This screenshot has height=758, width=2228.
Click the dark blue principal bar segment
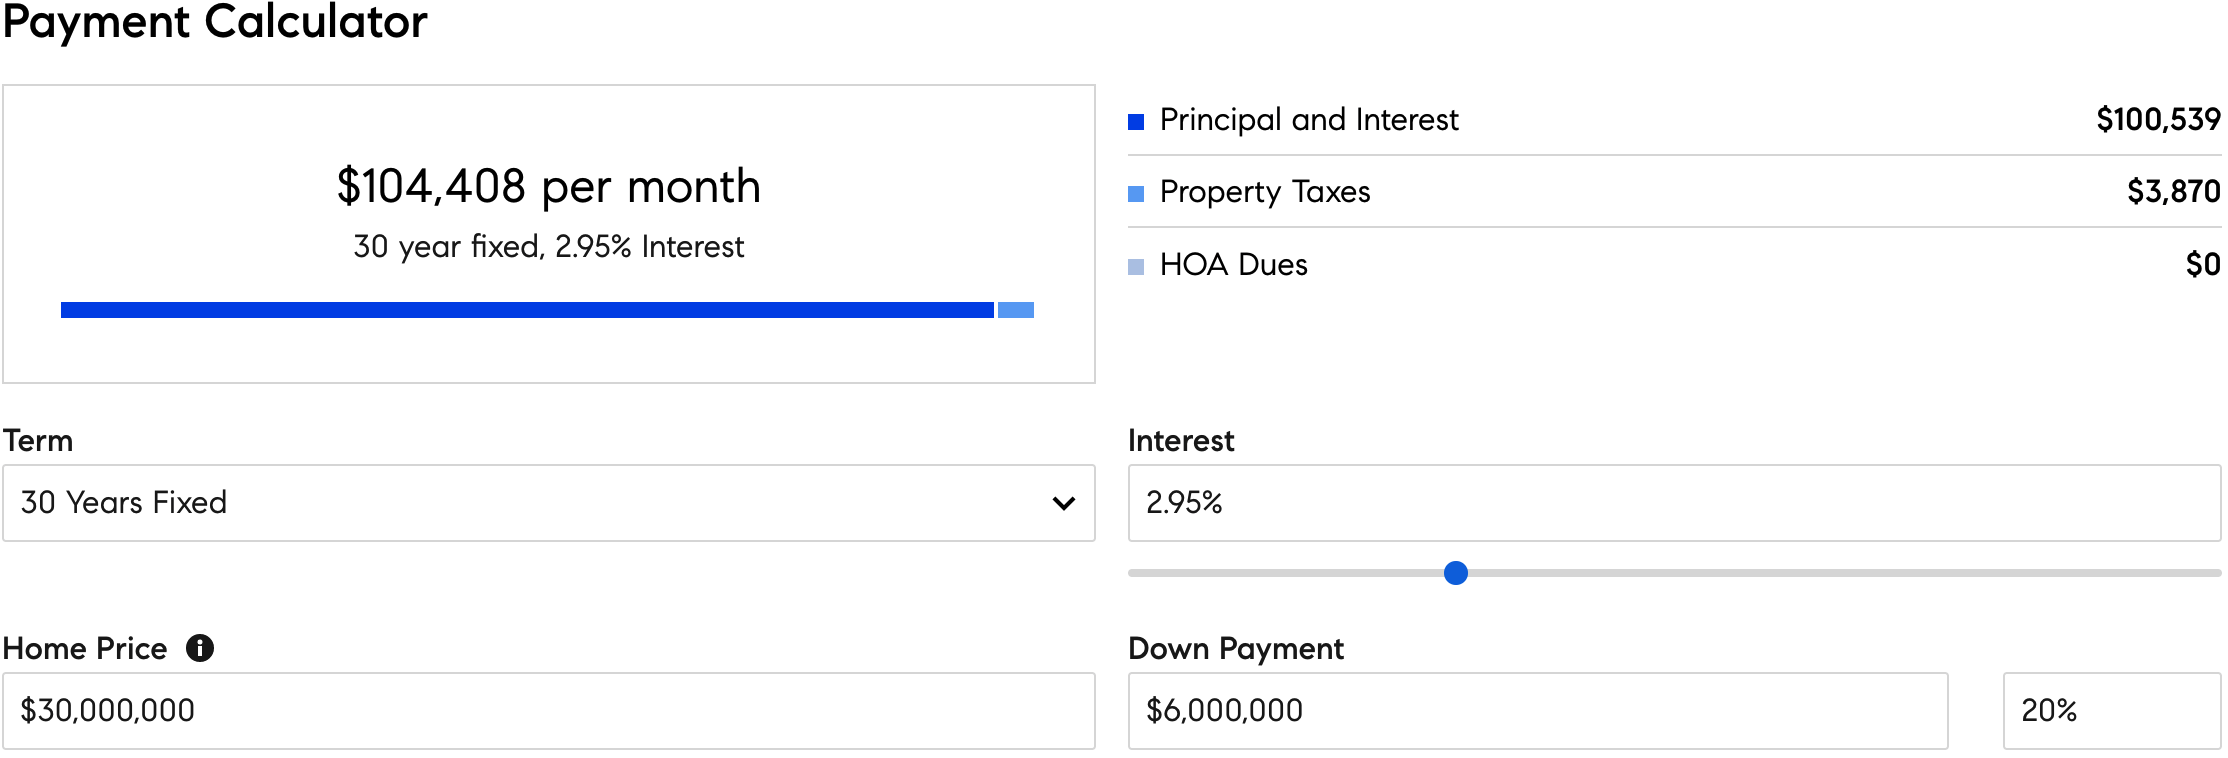coord(527,310)
